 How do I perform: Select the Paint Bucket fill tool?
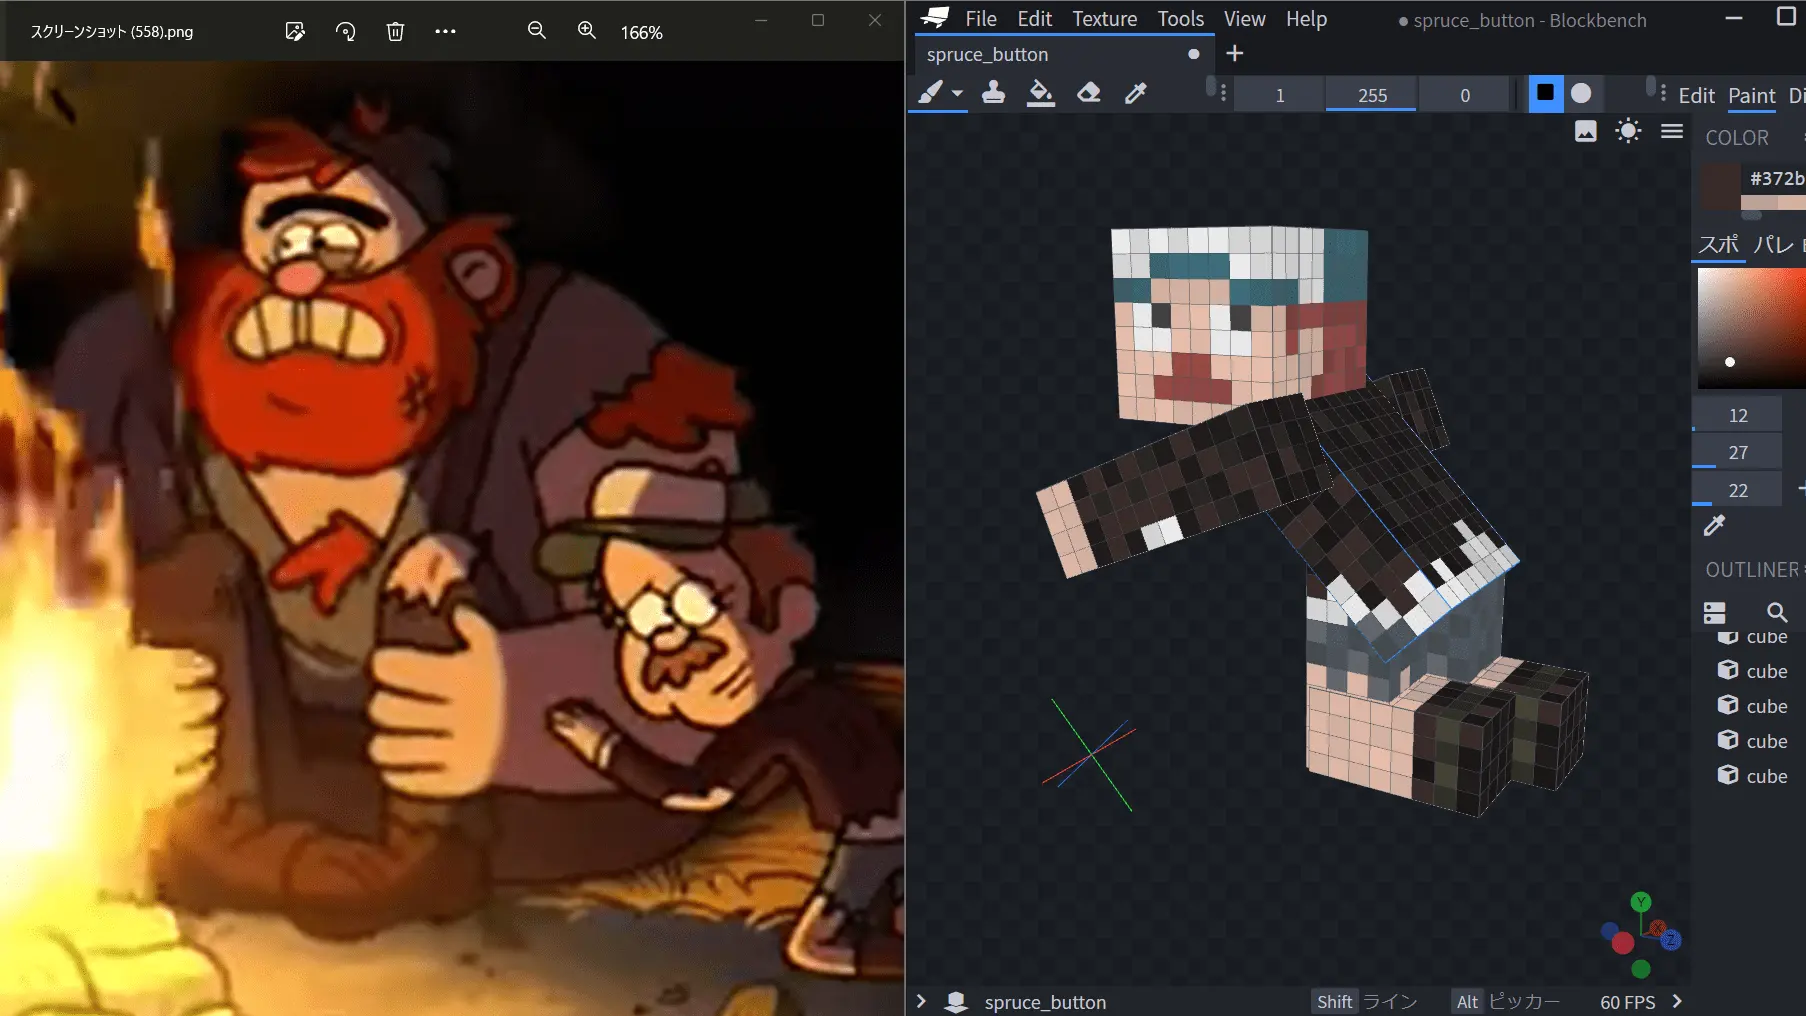pyautogui.click(x=1040, y=93)
